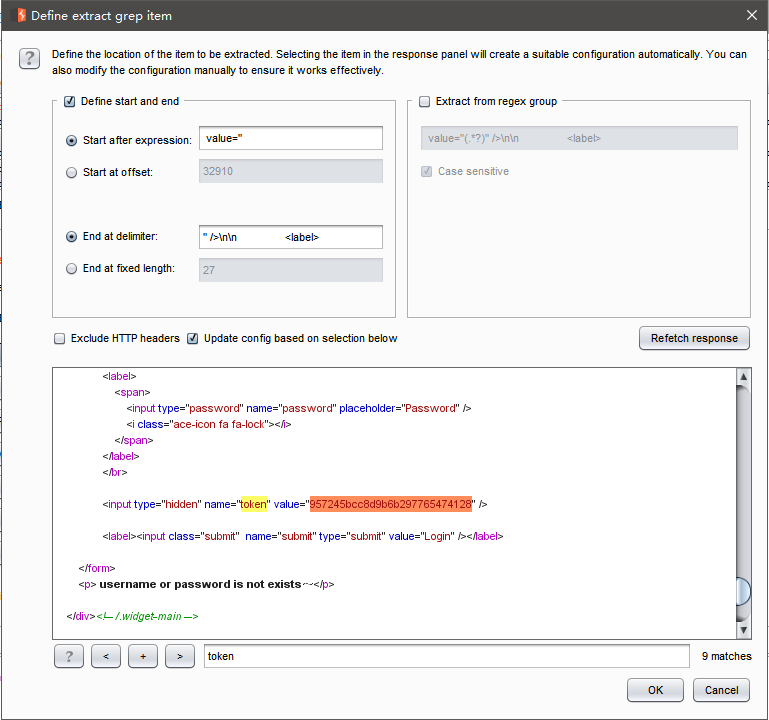769x720 pixels.
Task: Click scrollbar up arrow in response panel
Action: tap(743, 377)
